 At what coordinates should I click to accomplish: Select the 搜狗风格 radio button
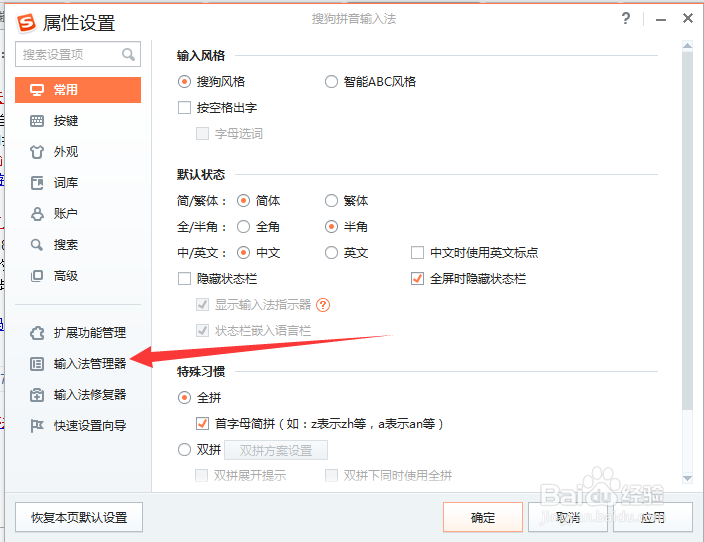(x=184, y=82)
